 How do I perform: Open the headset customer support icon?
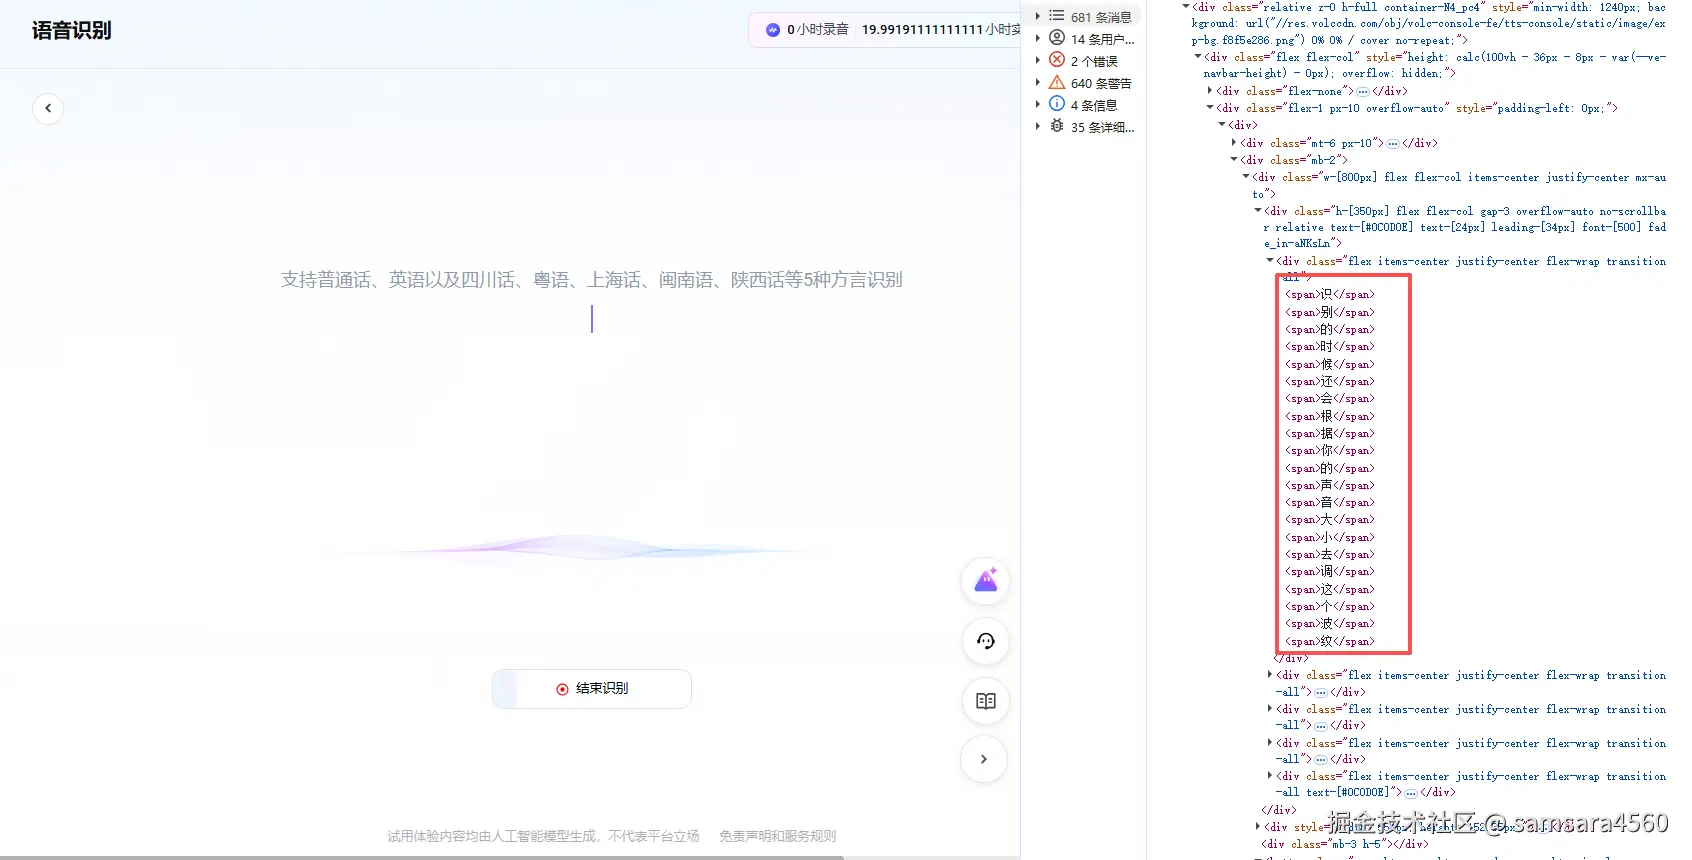pyautogui.click(x=986, y=641)
